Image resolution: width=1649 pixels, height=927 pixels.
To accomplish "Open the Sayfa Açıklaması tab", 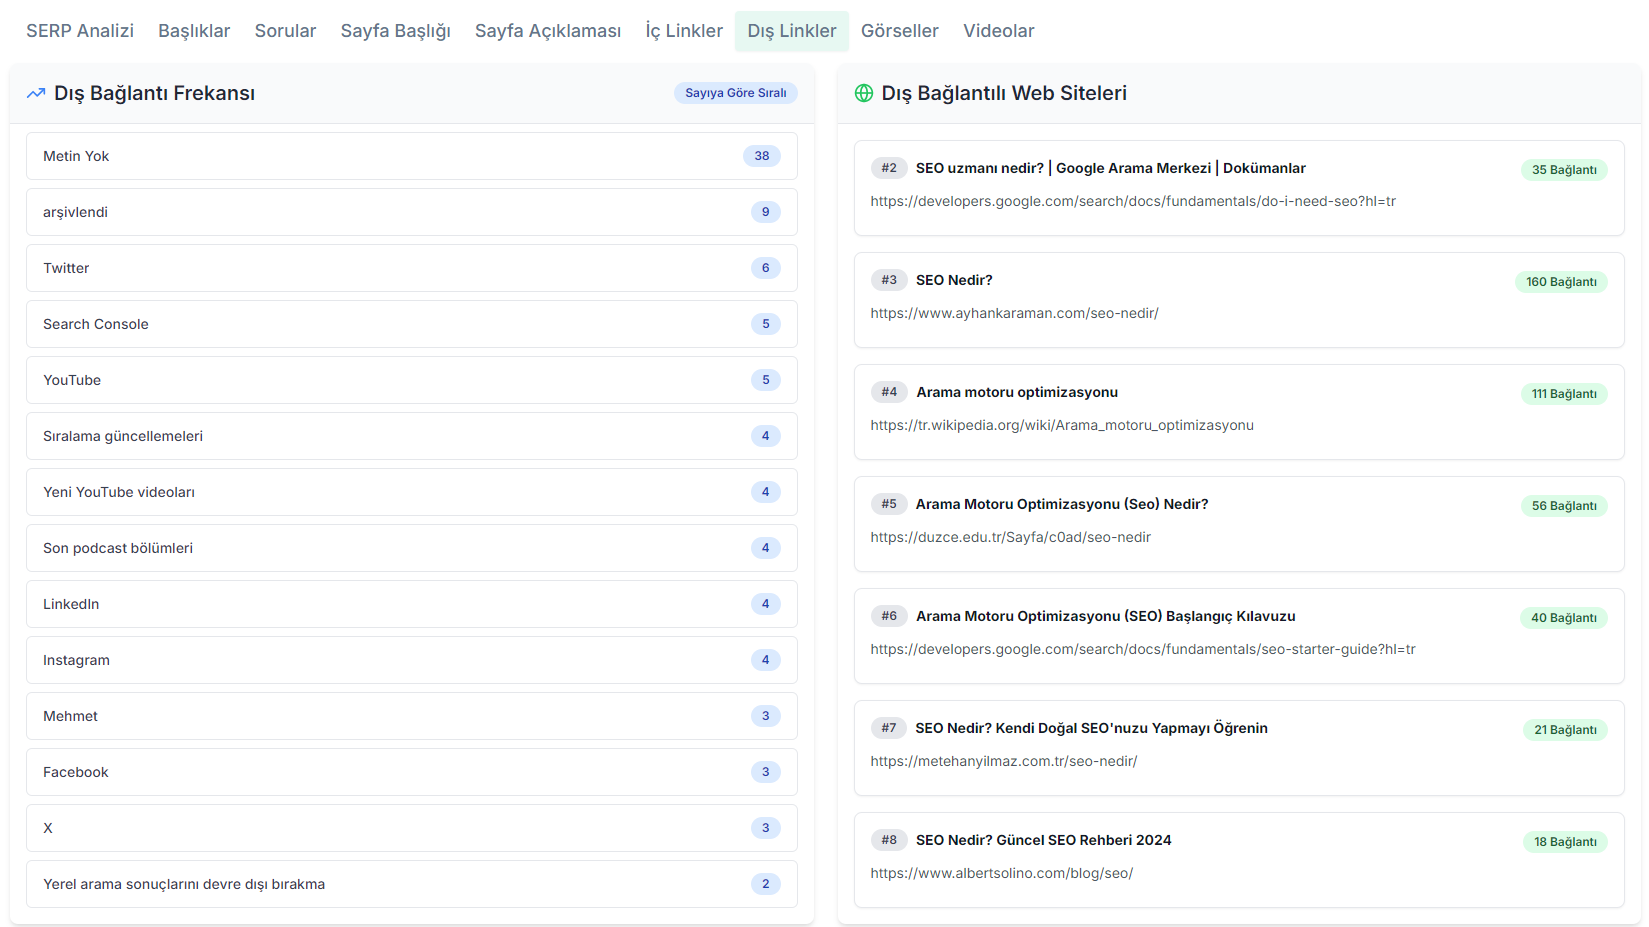I will (547, 31).
